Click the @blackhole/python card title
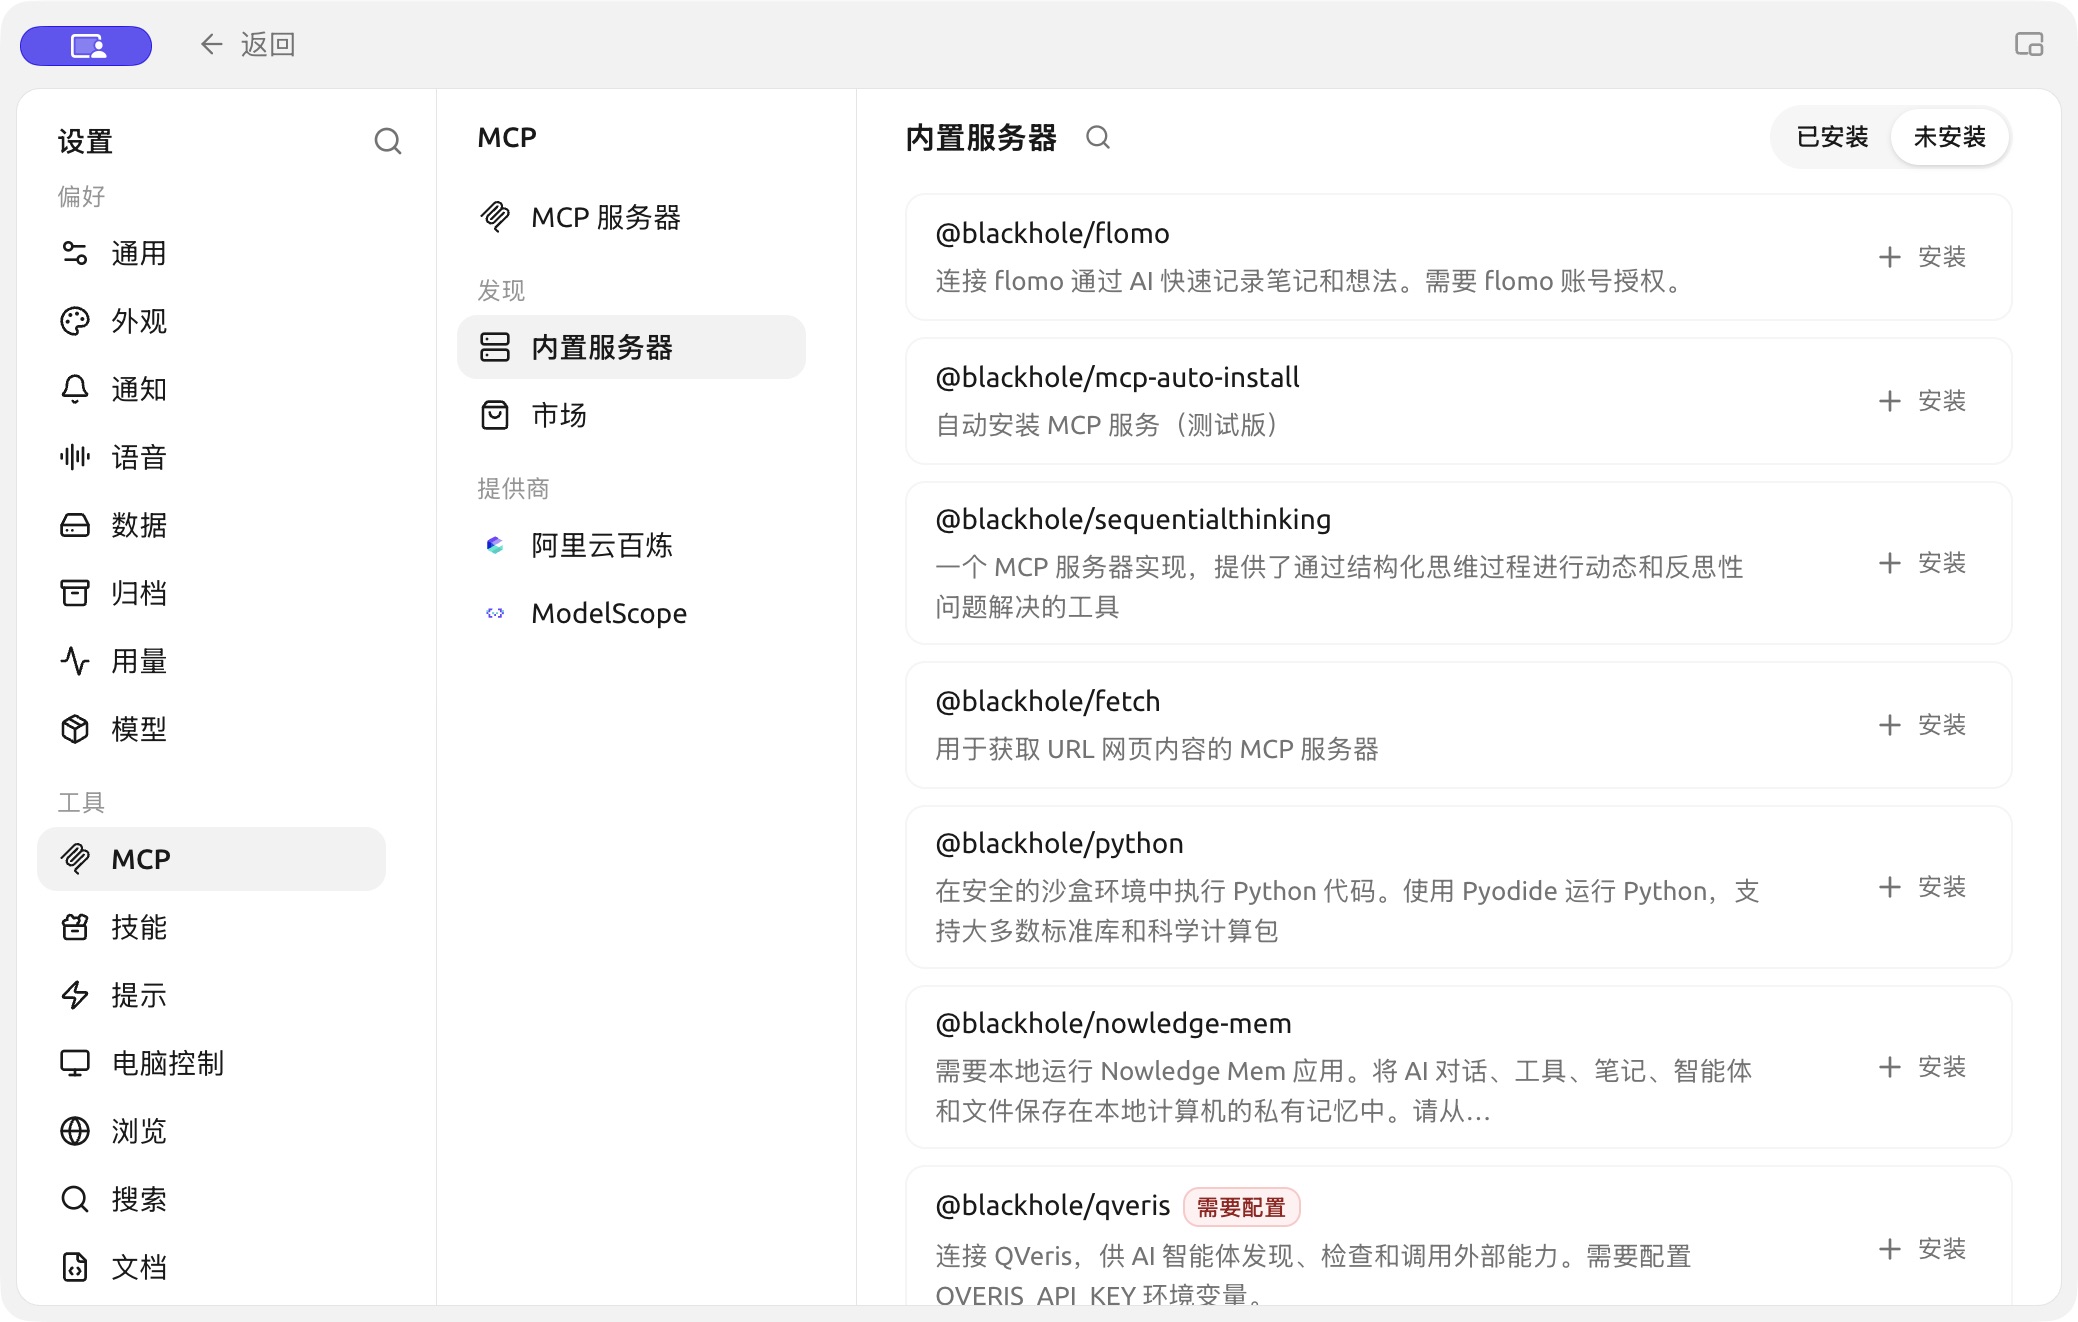Screen dimensions: 2078x1322 pos(1059,844)
